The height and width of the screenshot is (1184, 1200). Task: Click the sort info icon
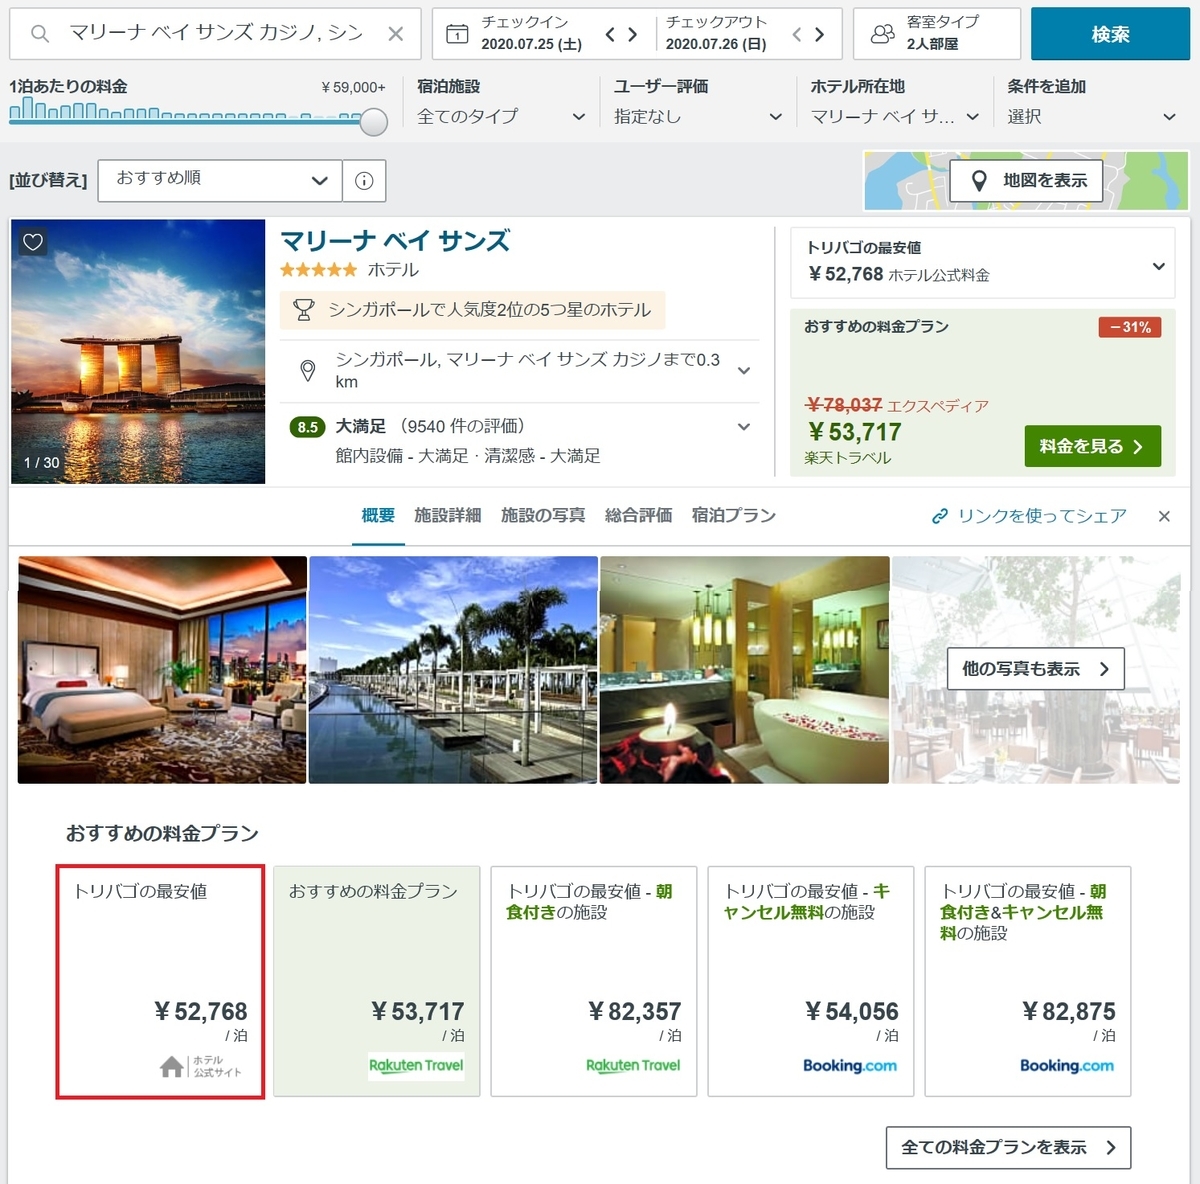click(364, 180)
